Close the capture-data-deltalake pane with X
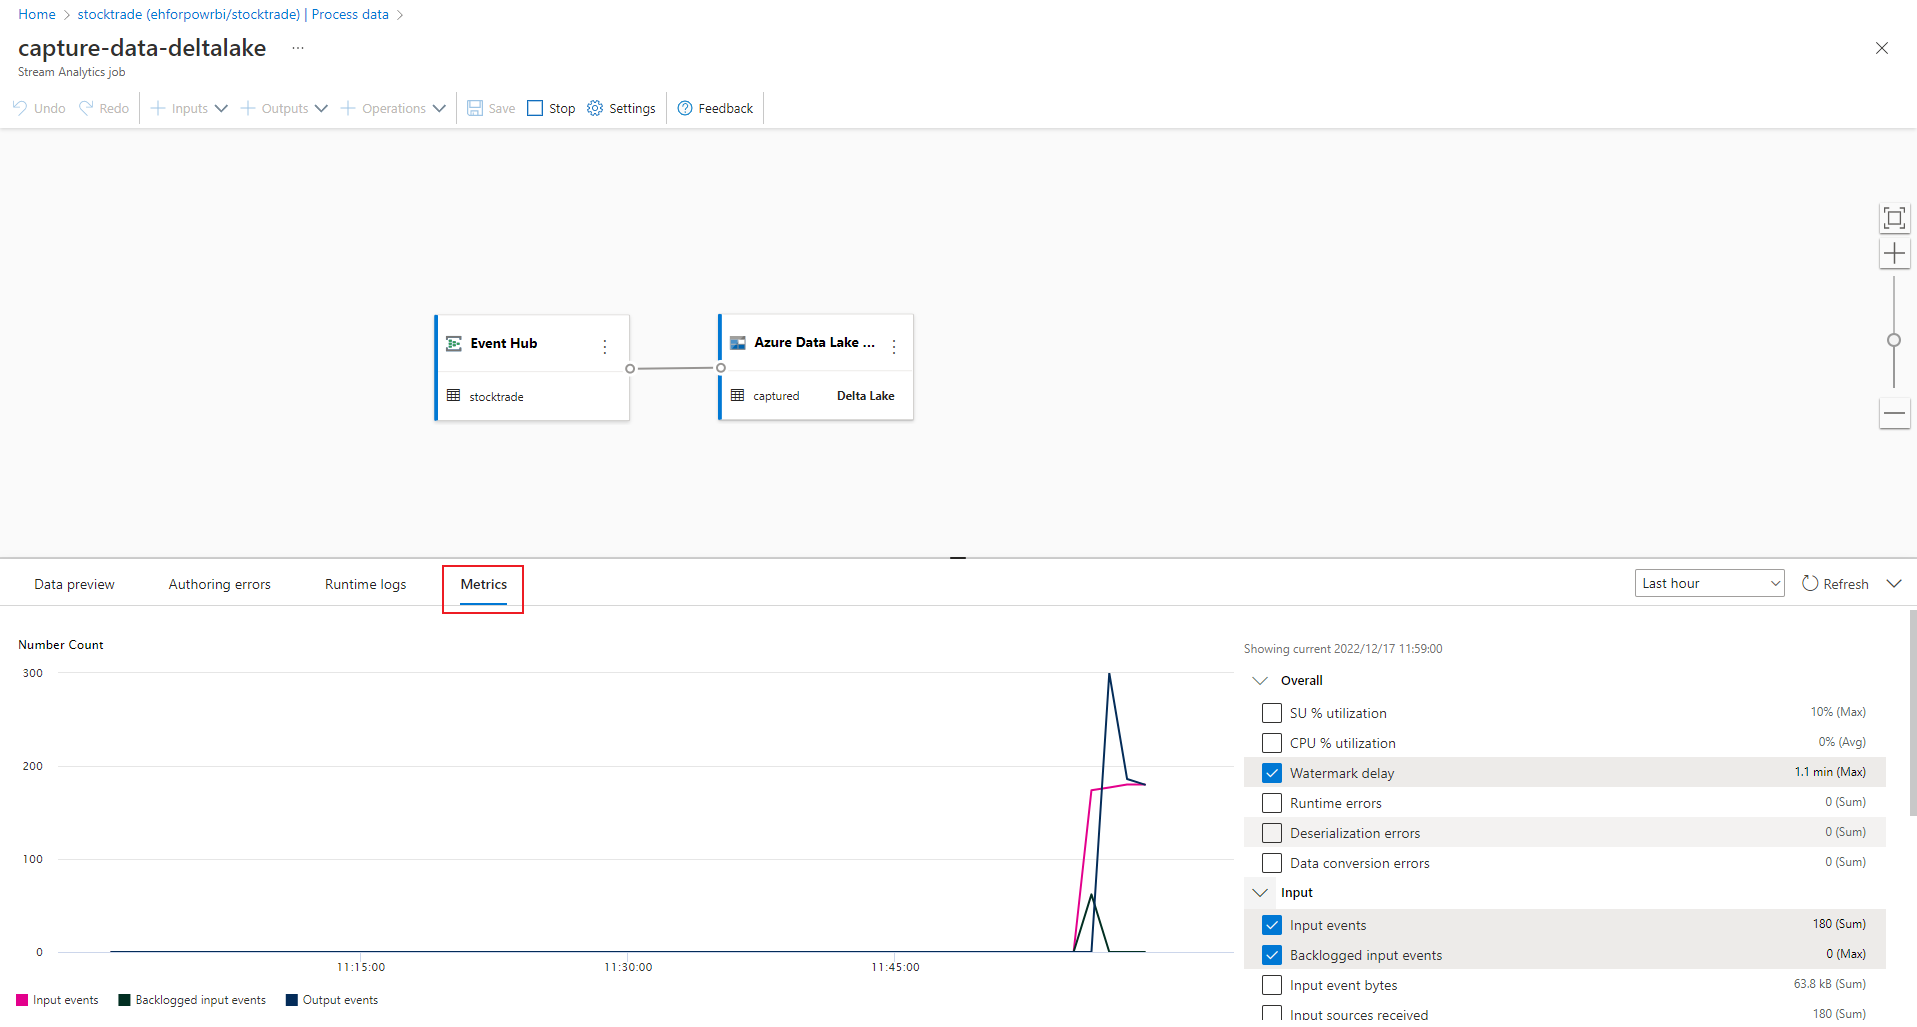1917x1027 pixels. tap(1882, 48)
